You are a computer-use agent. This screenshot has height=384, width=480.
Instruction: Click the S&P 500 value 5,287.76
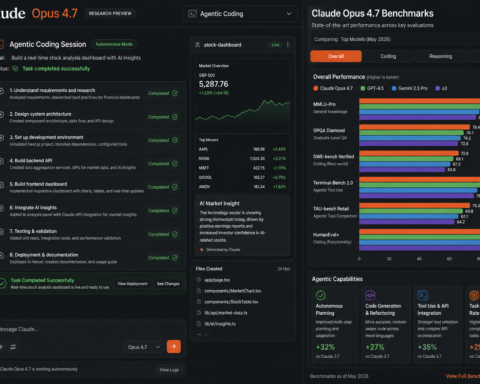pyautogui.click(x=214, y=84)
